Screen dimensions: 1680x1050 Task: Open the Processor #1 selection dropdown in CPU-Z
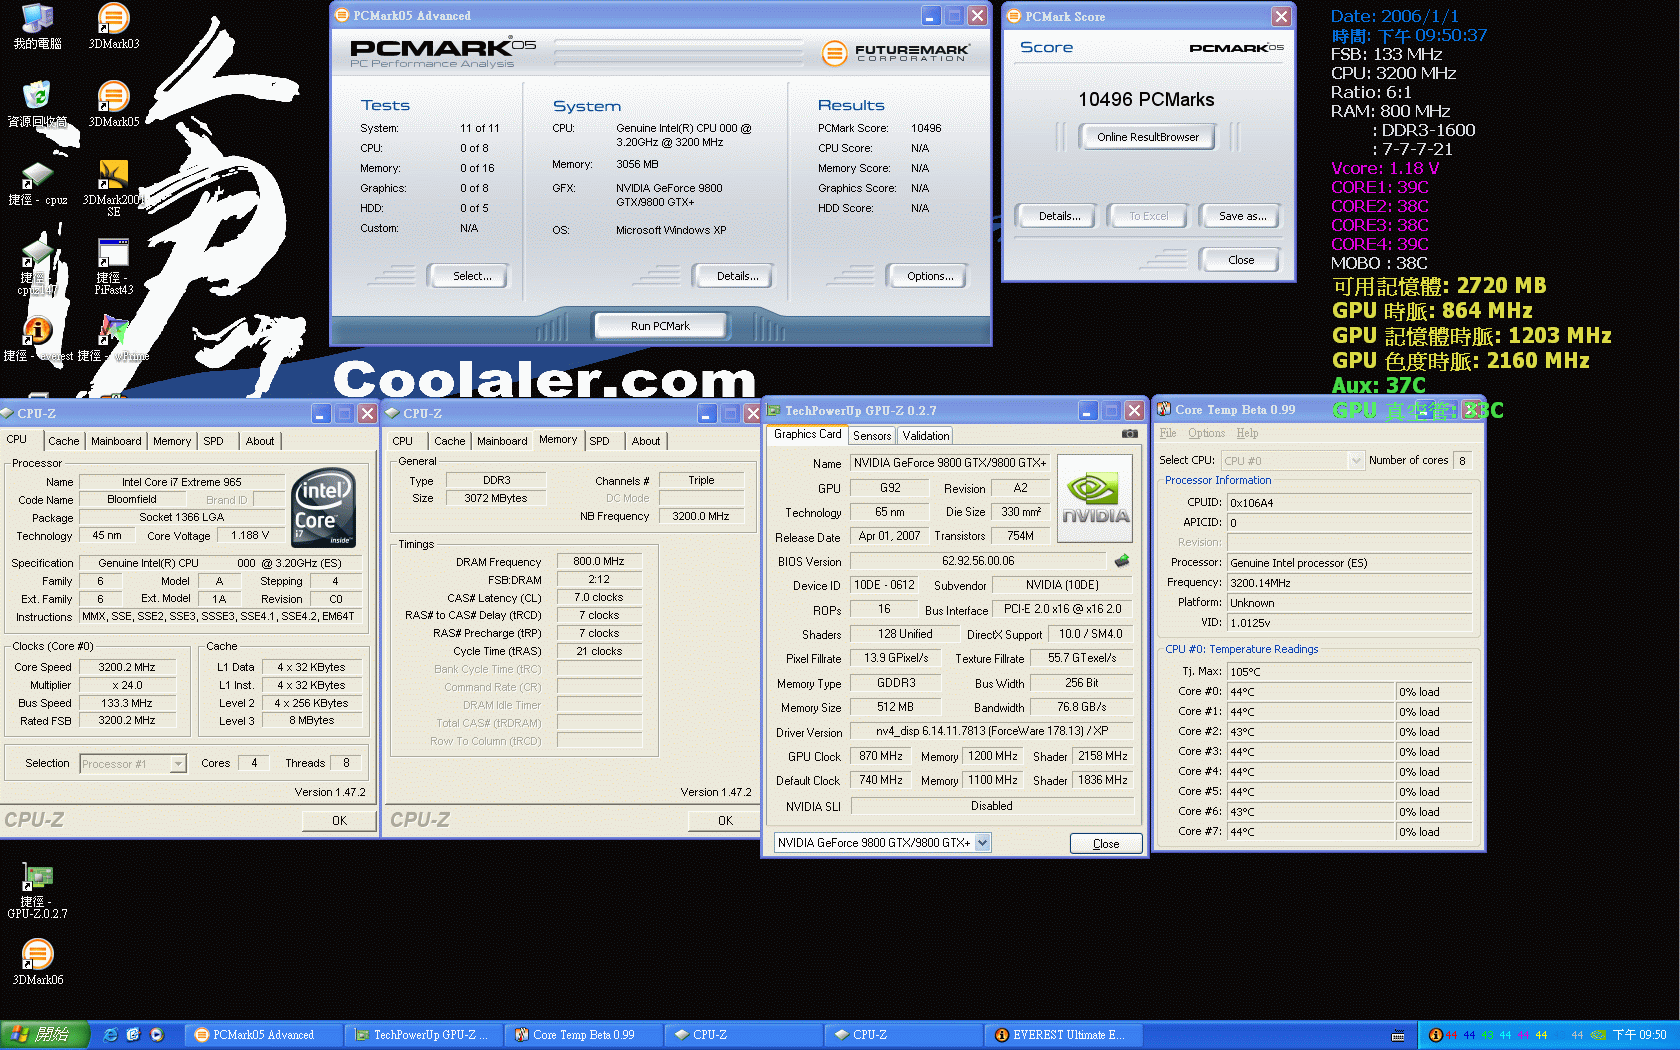tap(178, 763)
